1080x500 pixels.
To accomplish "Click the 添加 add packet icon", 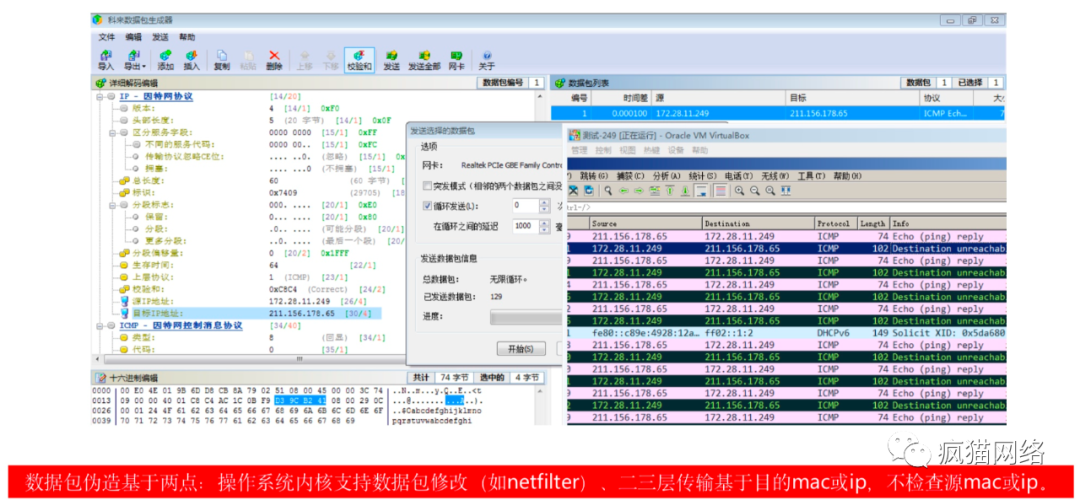I will [165, 60].
